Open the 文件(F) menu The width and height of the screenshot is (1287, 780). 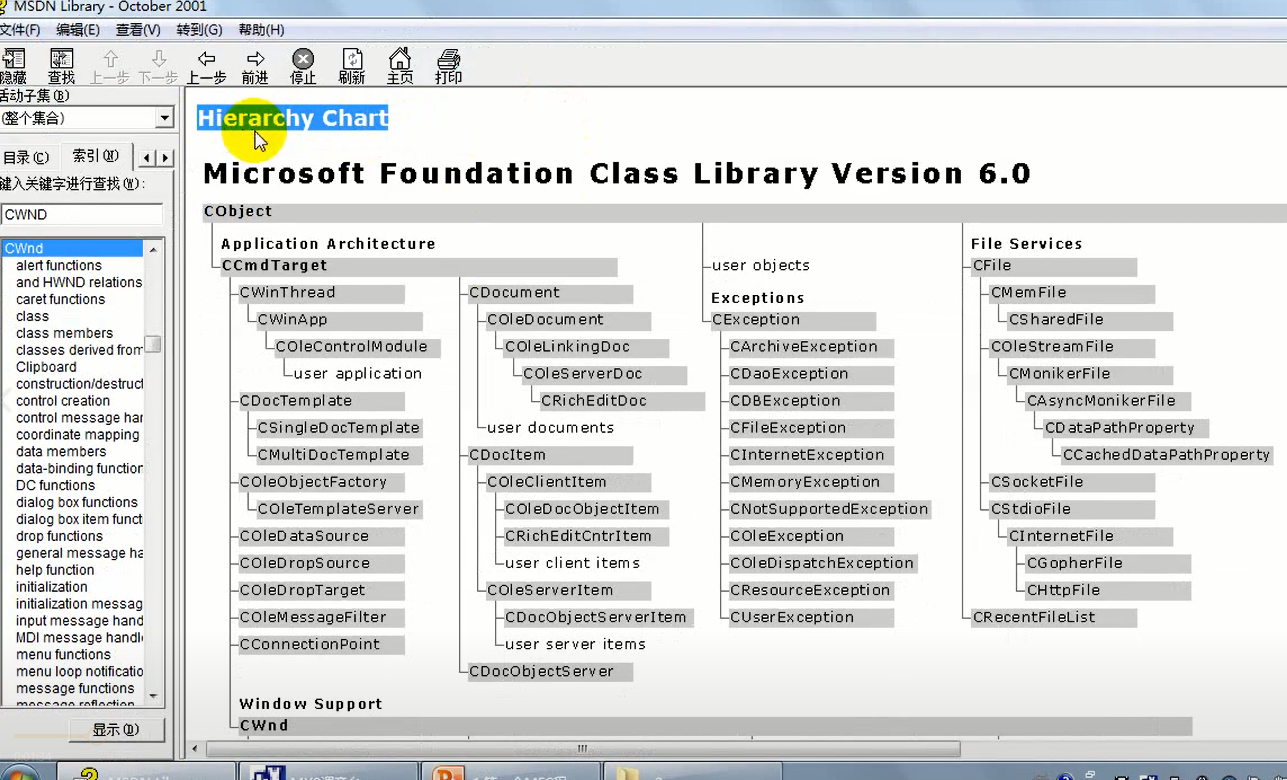pos(20,30)
